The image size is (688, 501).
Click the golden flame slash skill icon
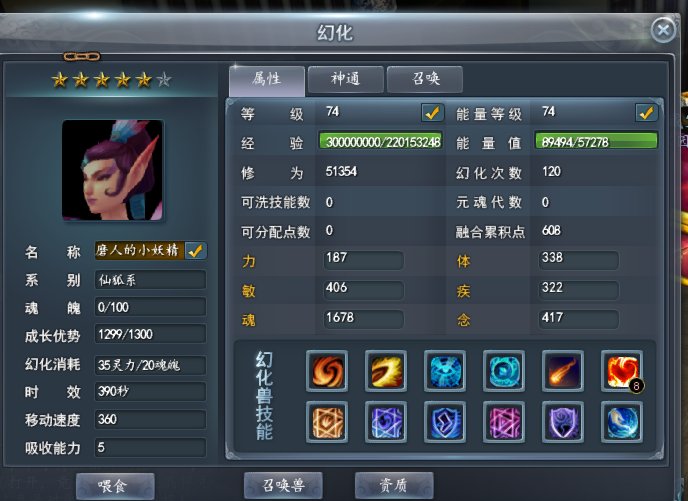[x=386, y=371]
